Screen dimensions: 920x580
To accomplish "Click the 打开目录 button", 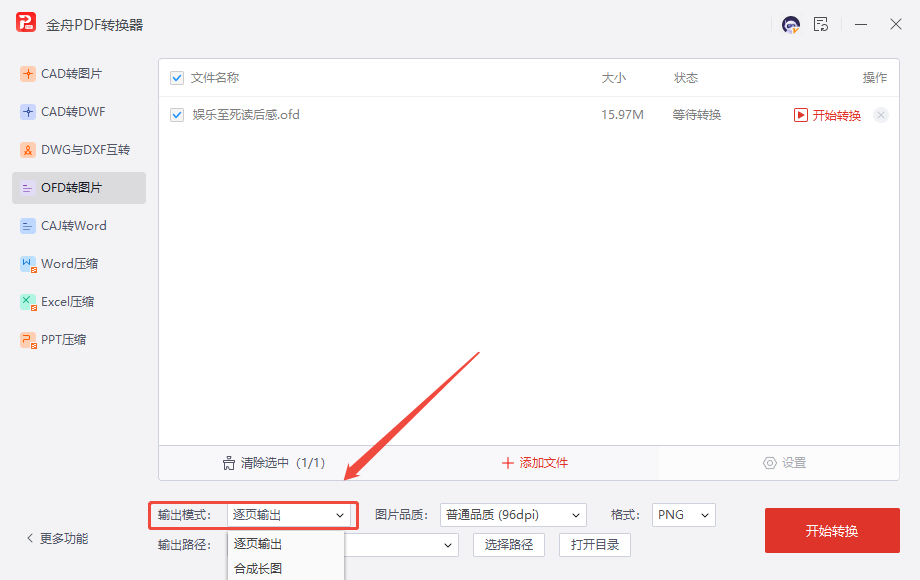I will coord(594,545).
